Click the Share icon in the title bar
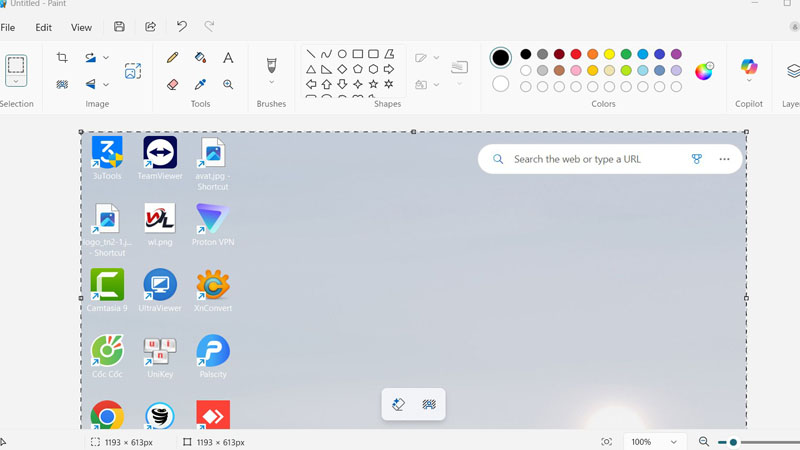 coord(151,27)
